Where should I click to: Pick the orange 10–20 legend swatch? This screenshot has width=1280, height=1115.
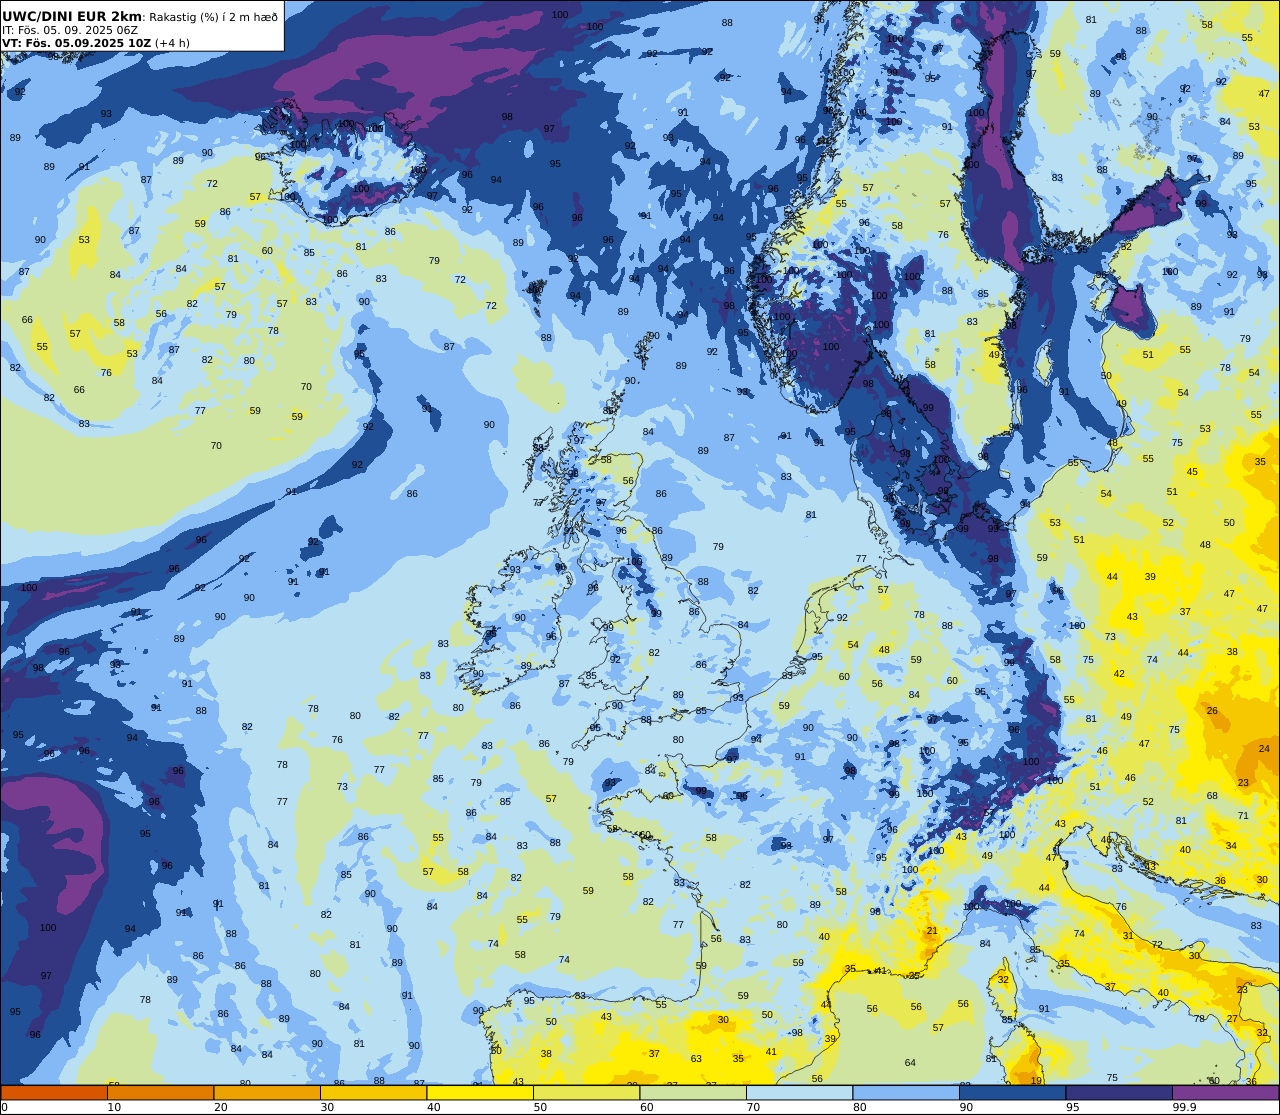[160, 1092]
